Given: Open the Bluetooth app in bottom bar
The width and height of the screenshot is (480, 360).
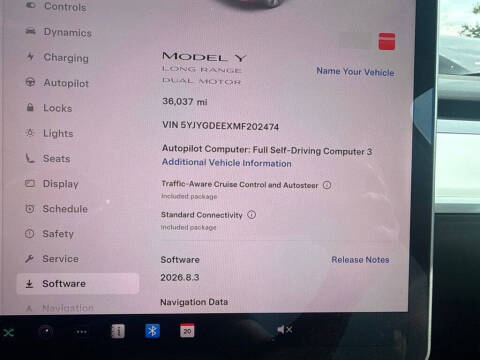Looking at the screenshot, I should (x=152, y=331).
